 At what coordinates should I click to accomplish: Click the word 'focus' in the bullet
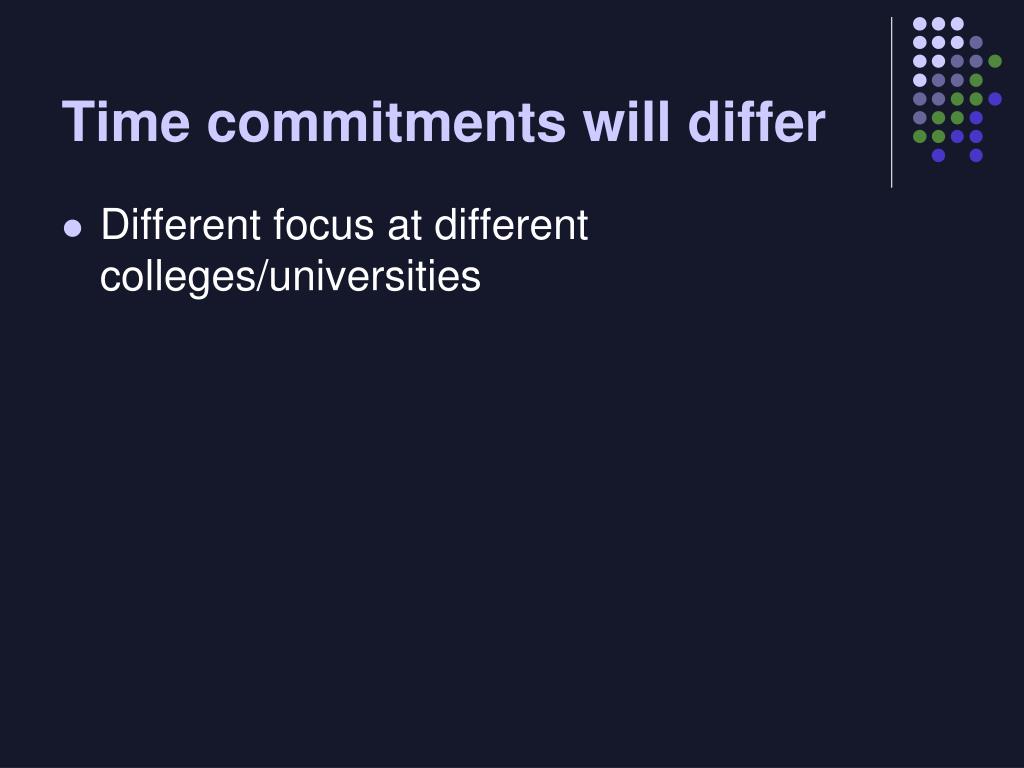click(x=320, y=226)
